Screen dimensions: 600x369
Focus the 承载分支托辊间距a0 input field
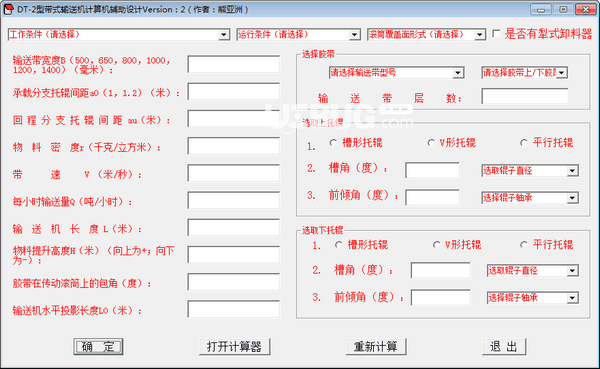pos(234,91)
